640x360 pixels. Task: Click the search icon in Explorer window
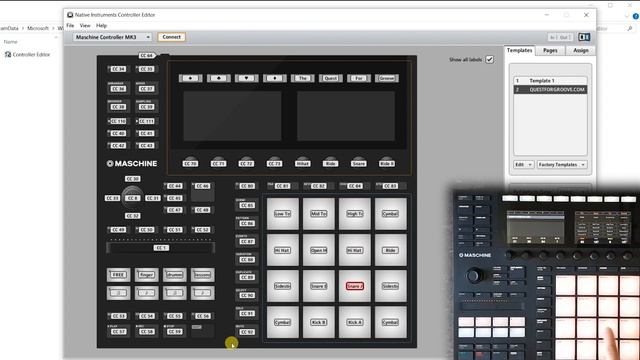[630, 29]
